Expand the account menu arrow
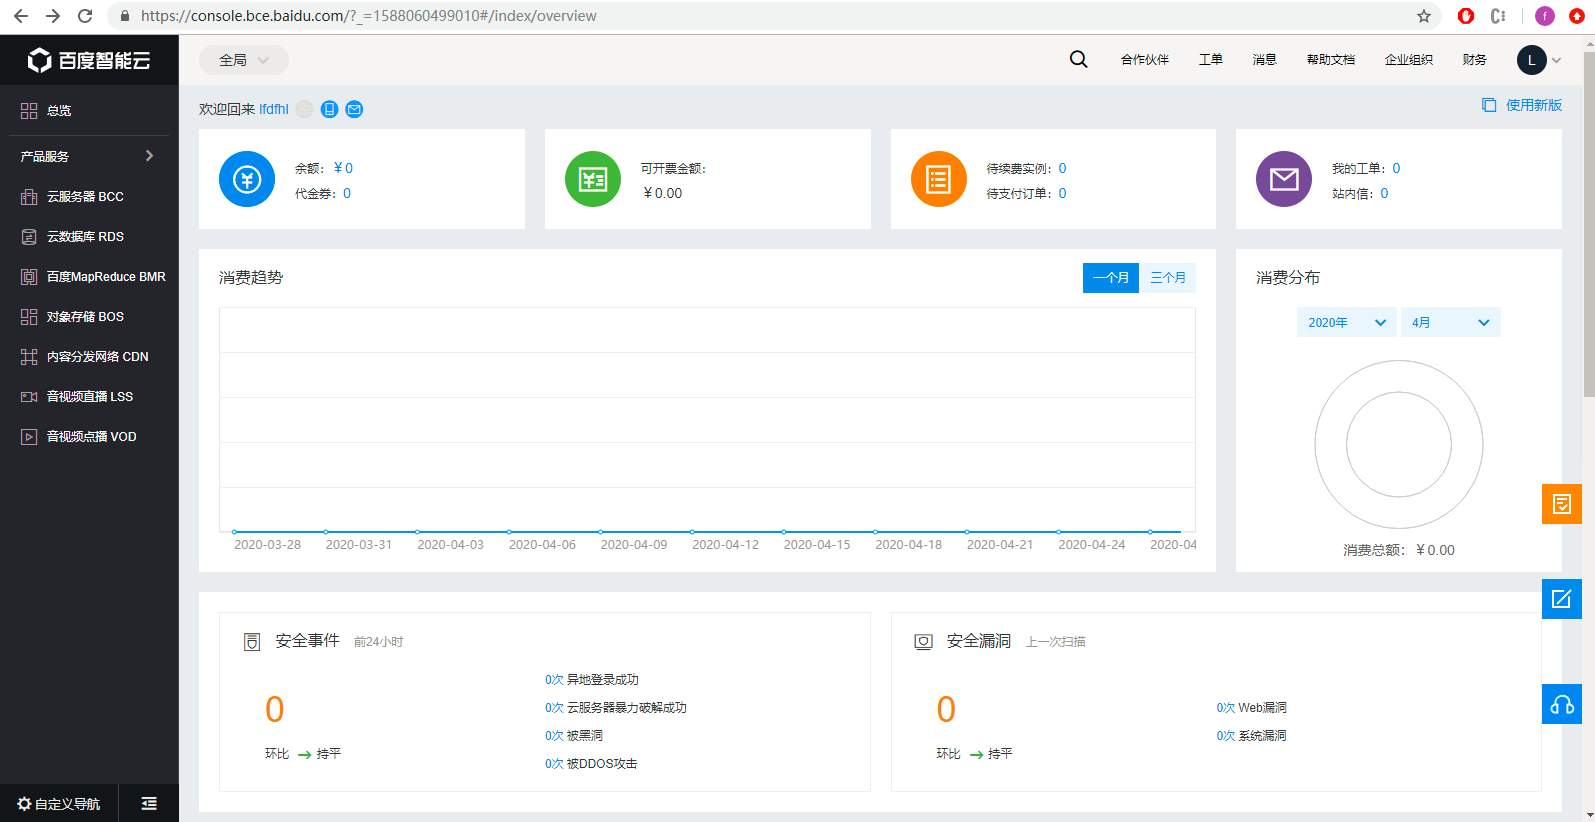 1556,60
